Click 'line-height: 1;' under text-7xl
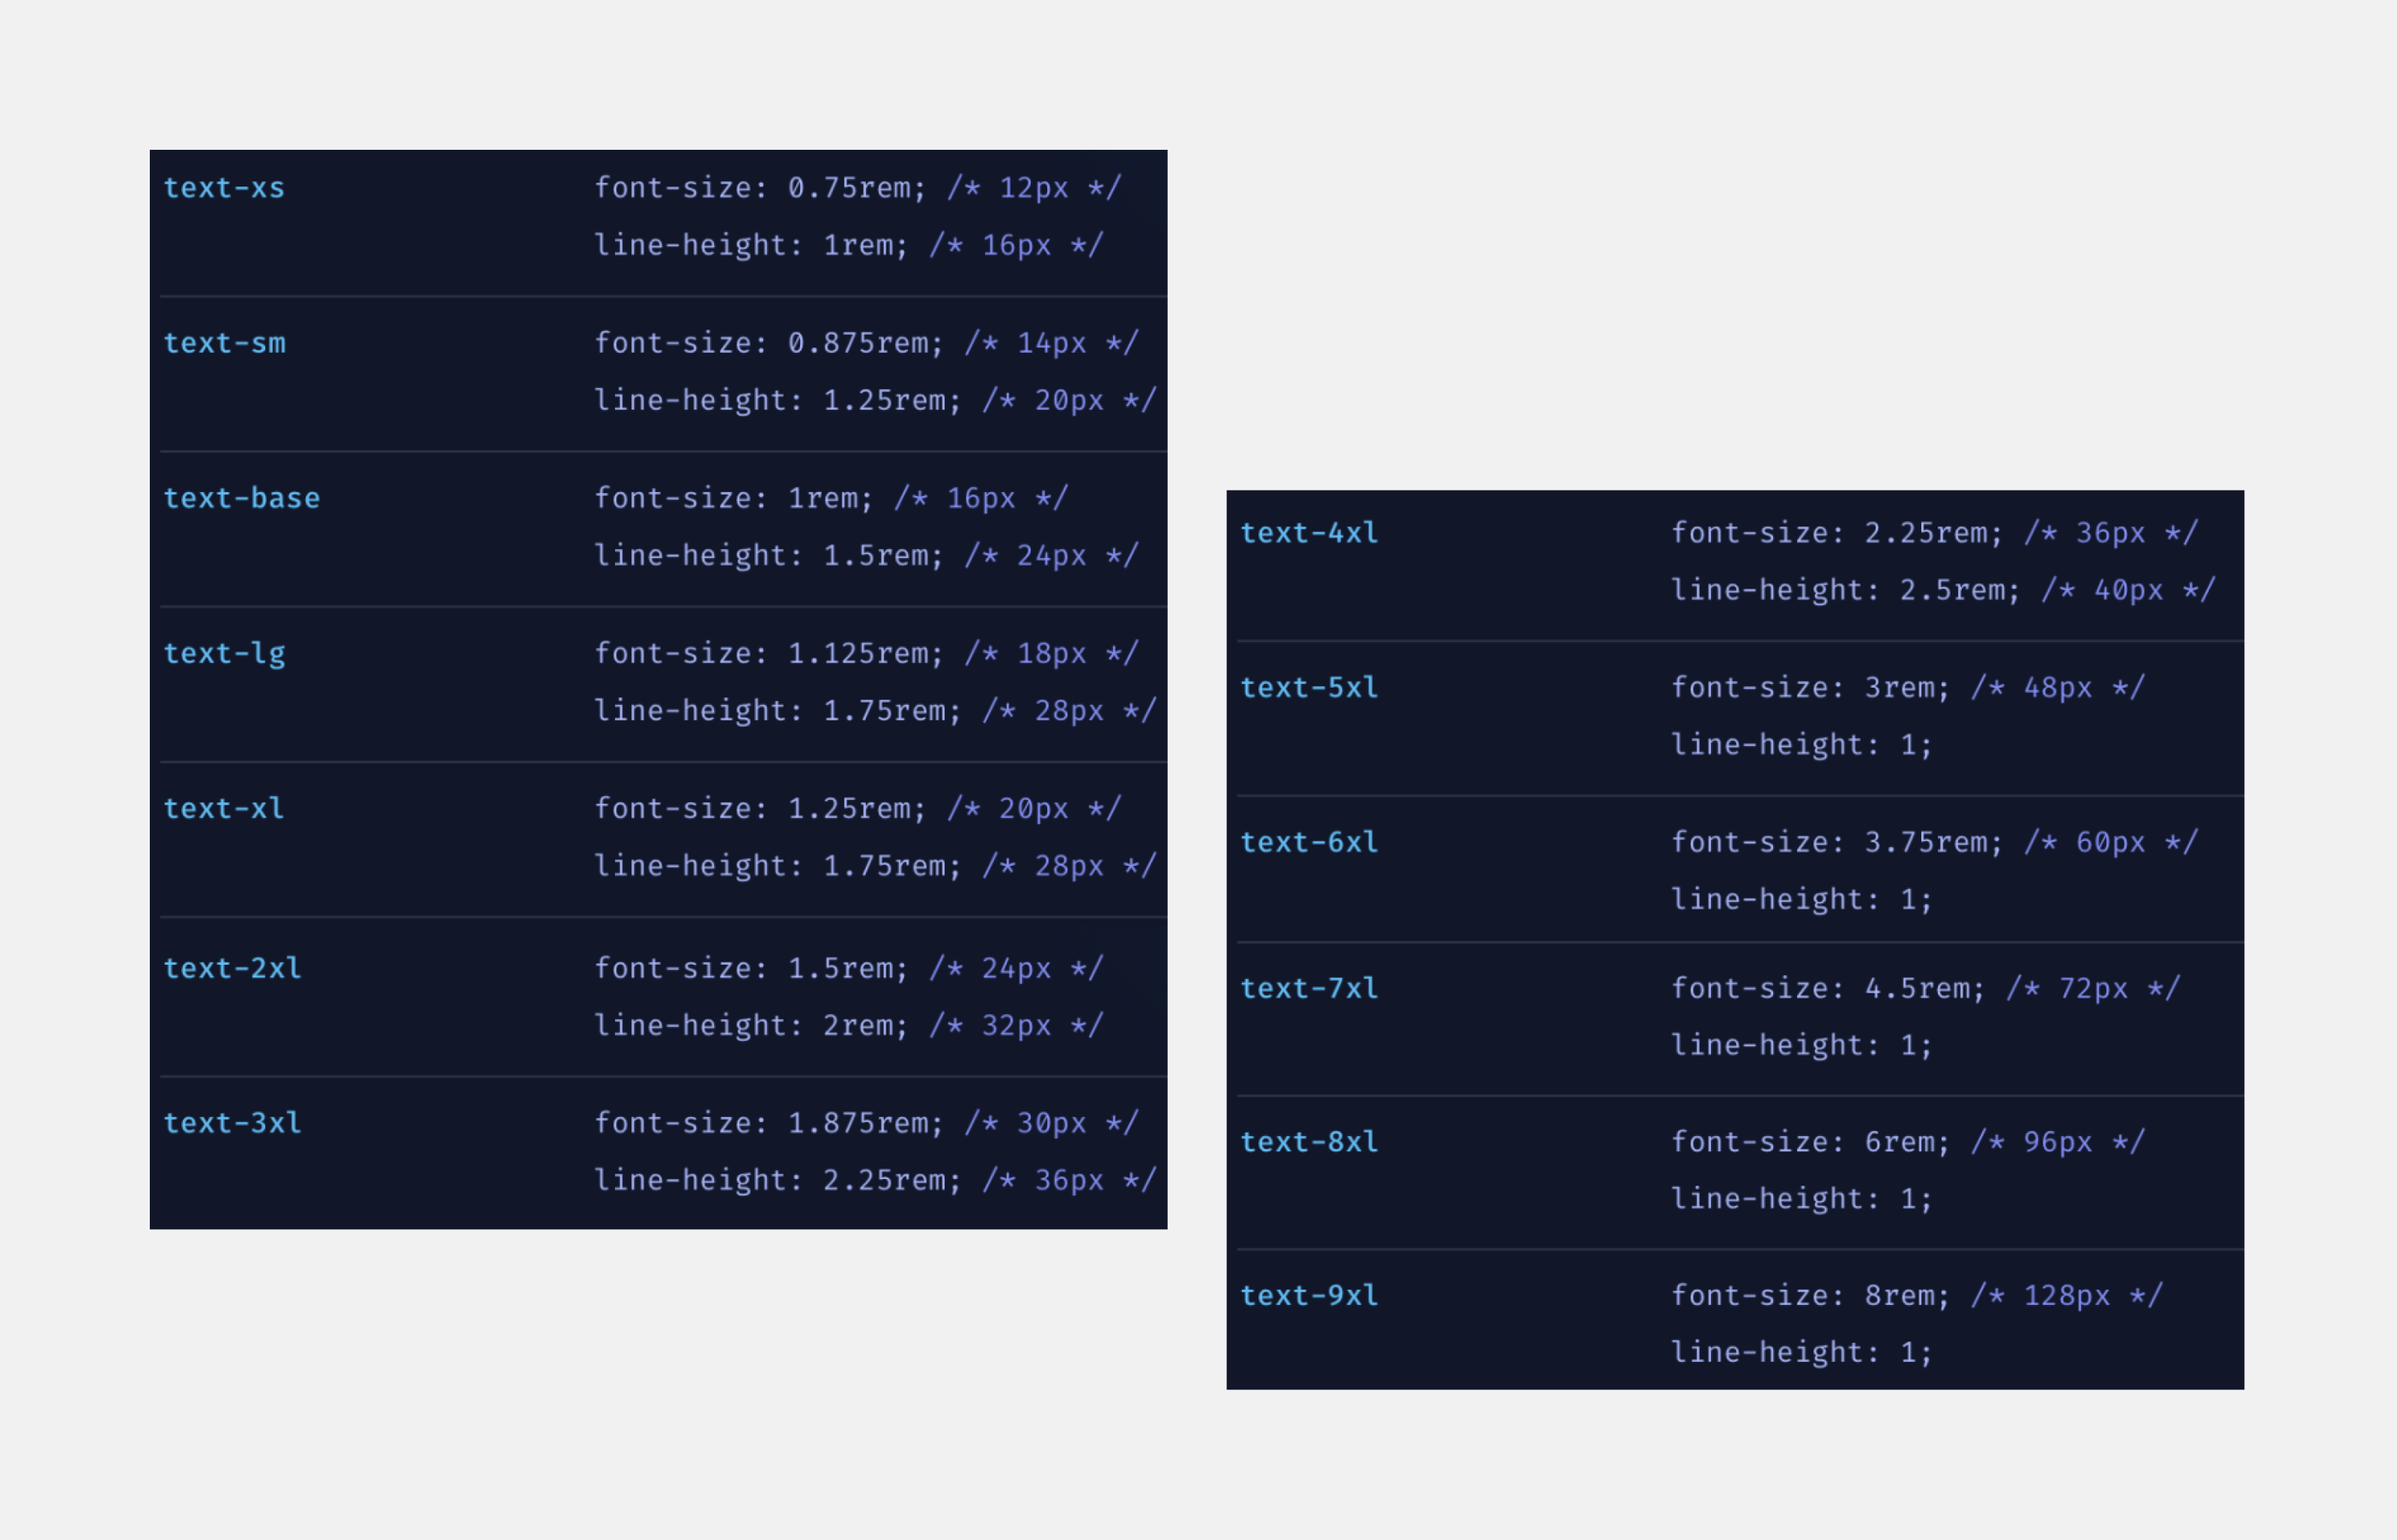This screenshot has height=1540, width=2397. click(x=1801, y=1046)
